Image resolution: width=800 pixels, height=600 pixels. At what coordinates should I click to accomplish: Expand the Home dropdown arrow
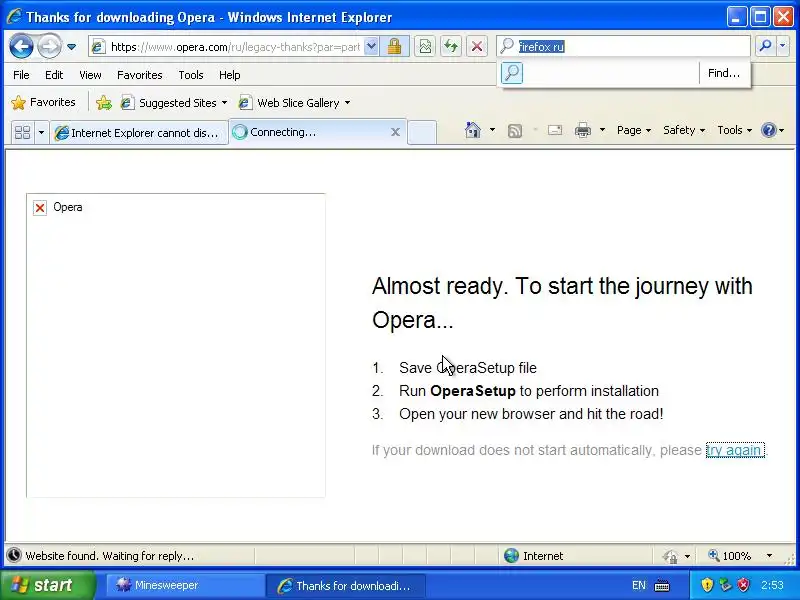pos(492,130)
